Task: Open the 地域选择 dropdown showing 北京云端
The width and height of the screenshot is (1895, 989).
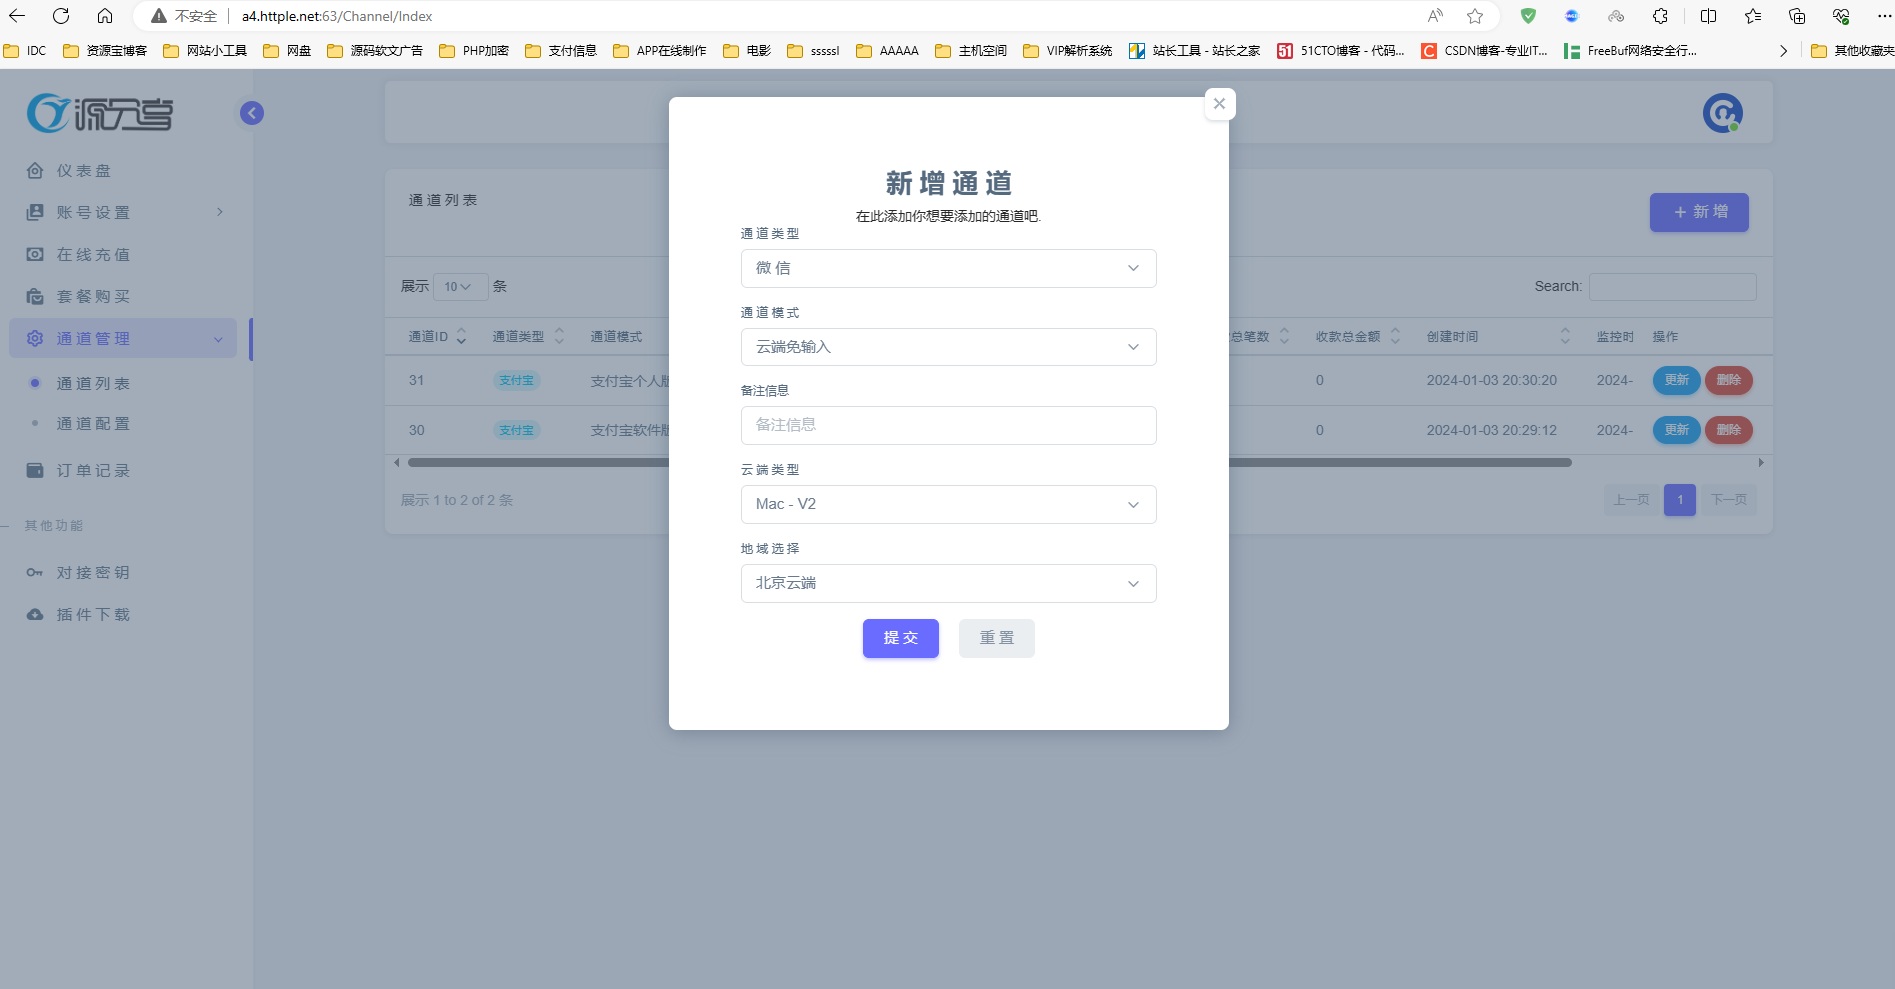Action: [x=948, y=583]
